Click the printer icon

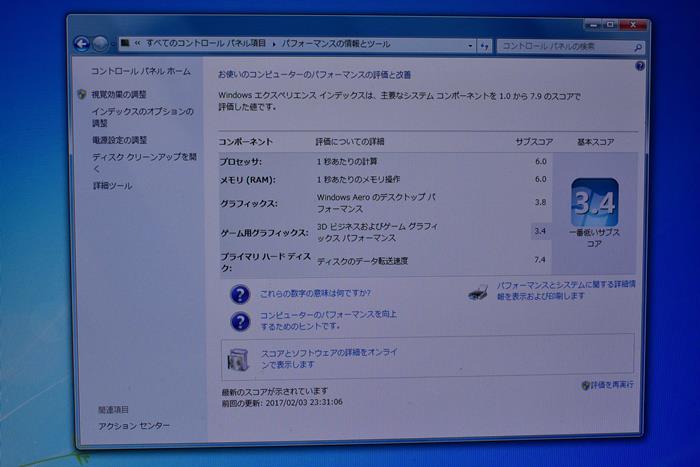point(478,292)
